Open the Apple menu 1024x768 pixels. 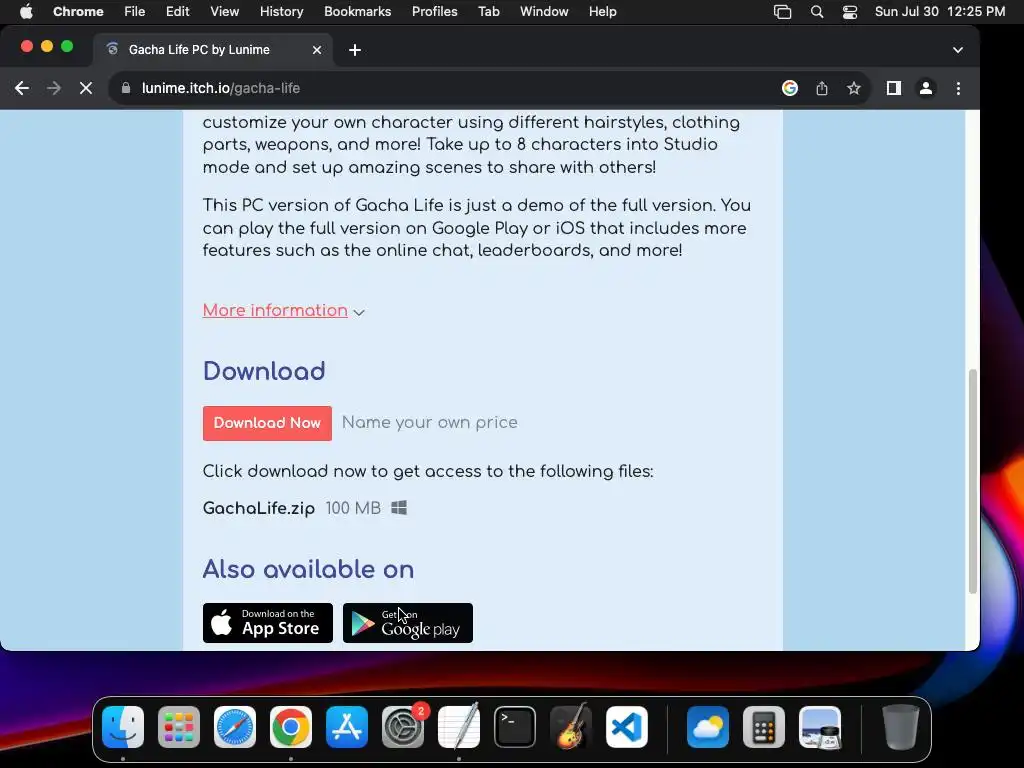click(26, 12)
